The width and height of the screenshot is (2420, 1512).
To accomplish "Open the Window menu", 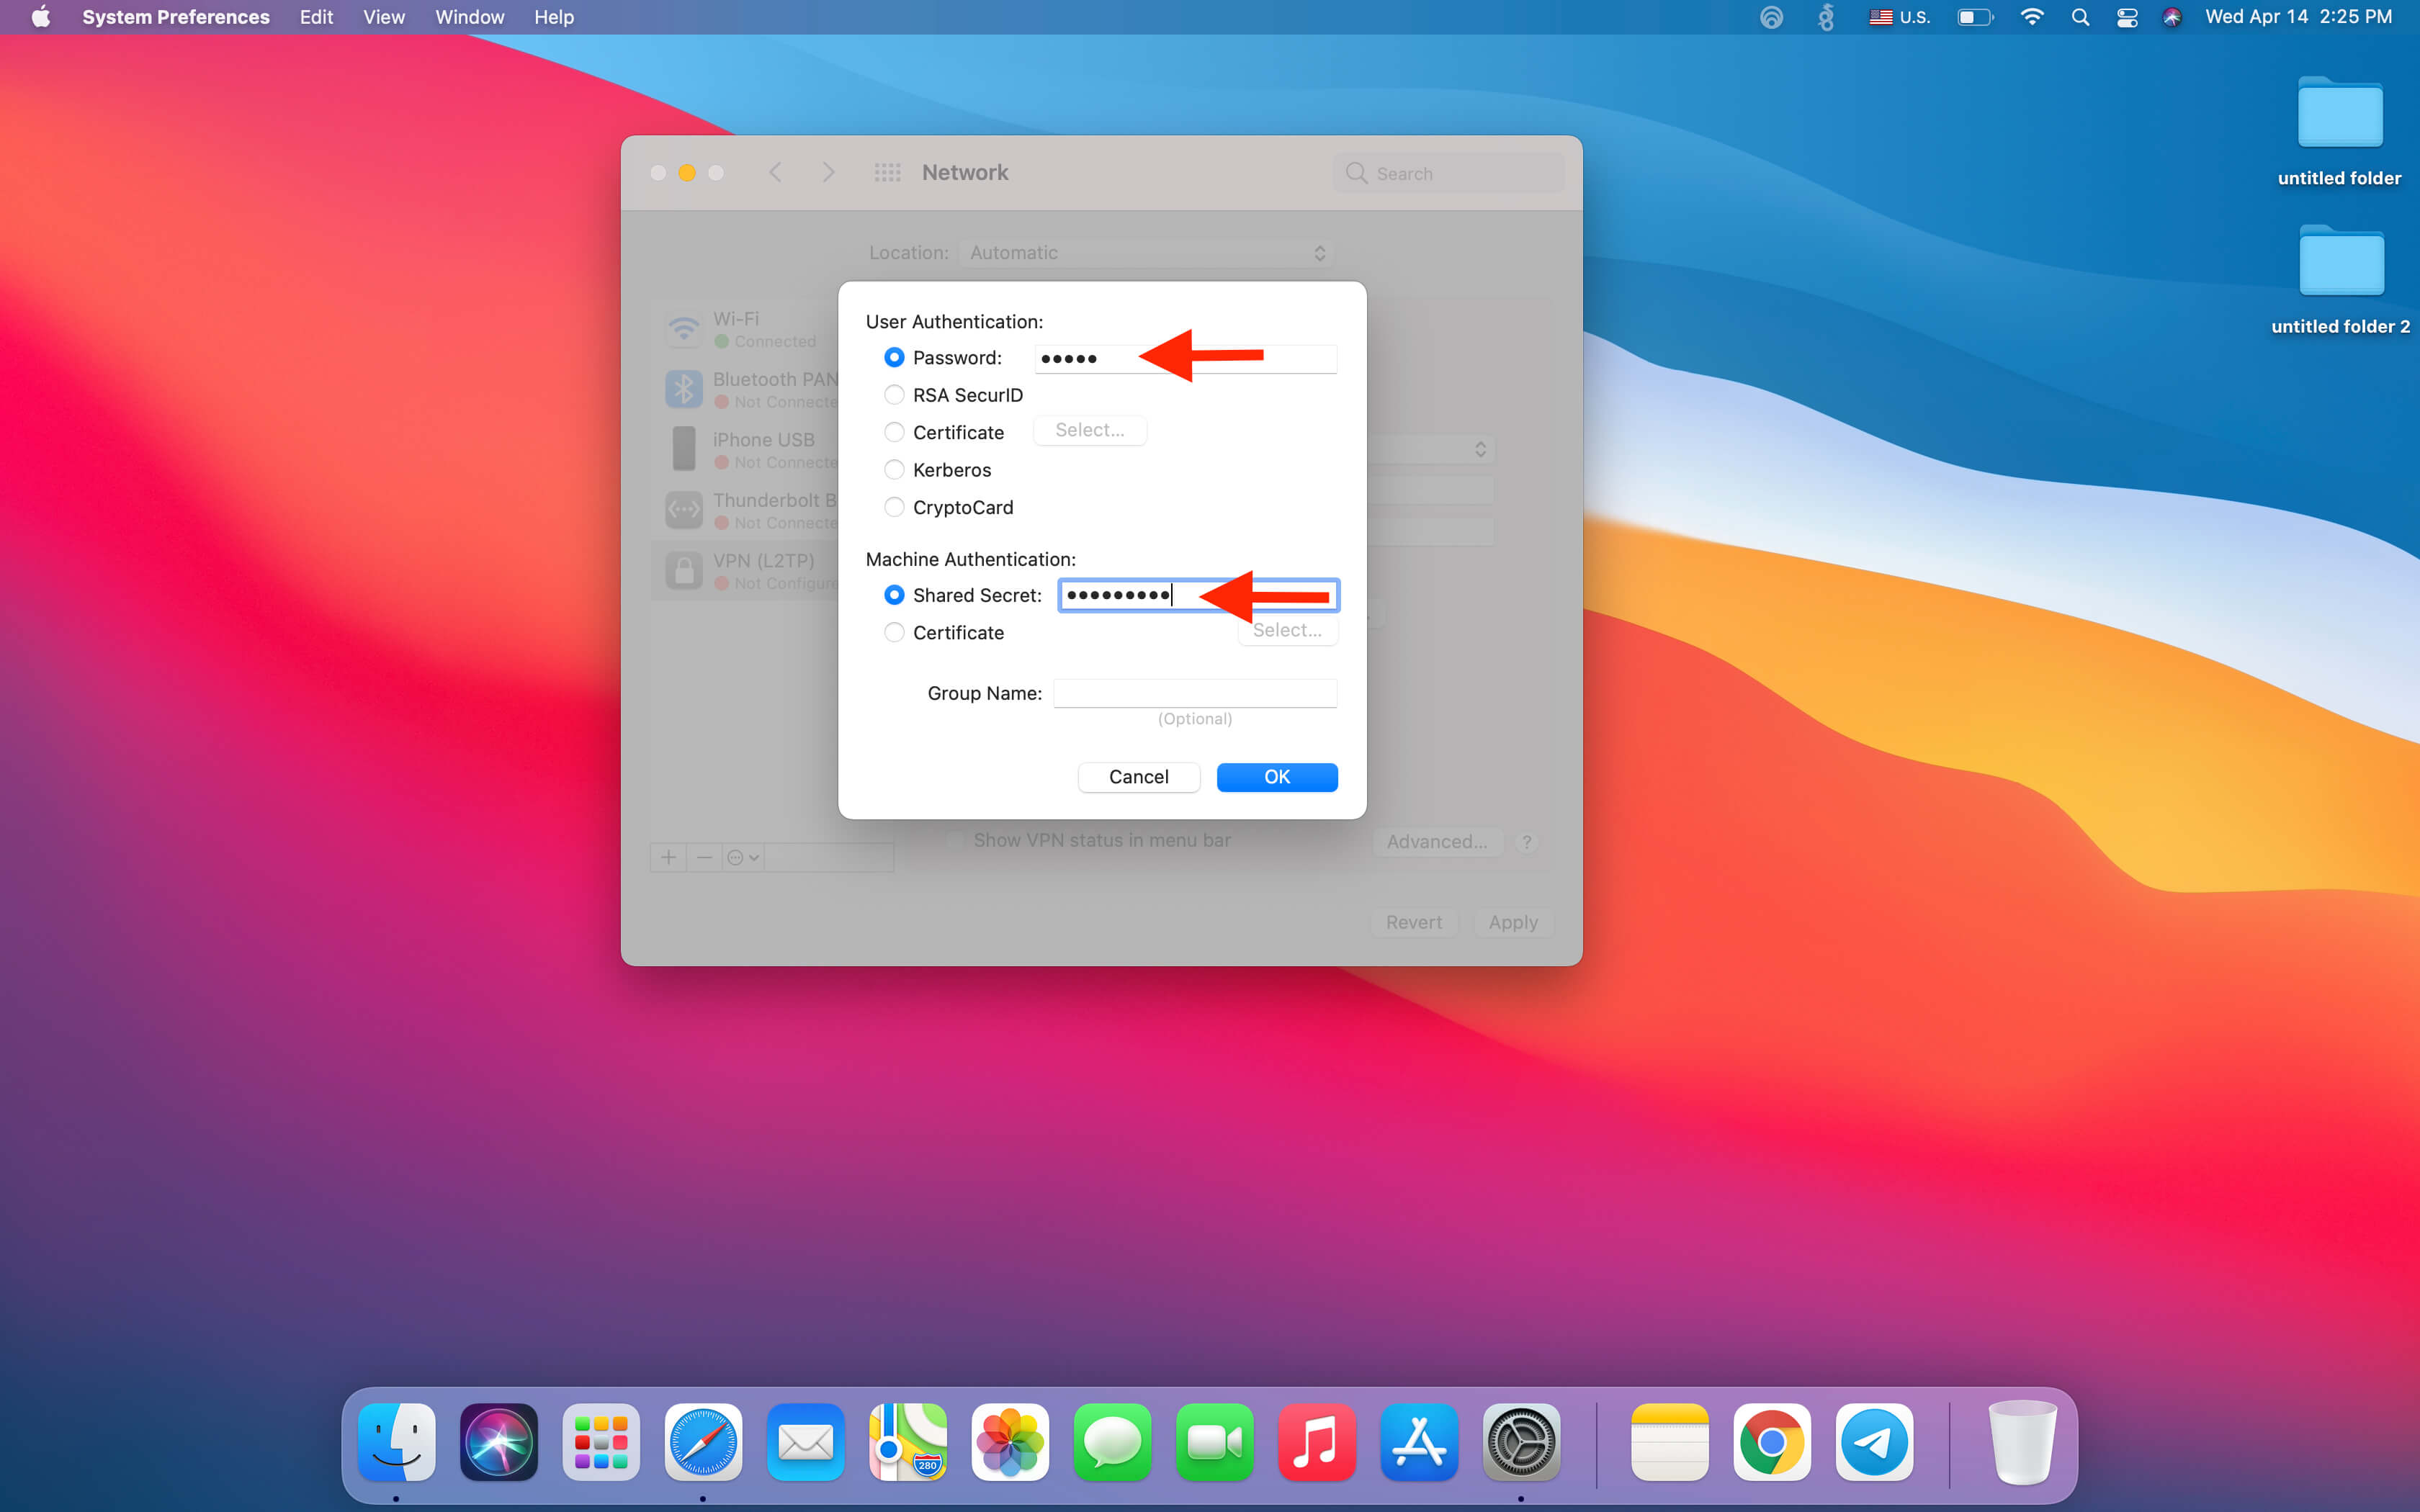I will [x=469, y=17].
